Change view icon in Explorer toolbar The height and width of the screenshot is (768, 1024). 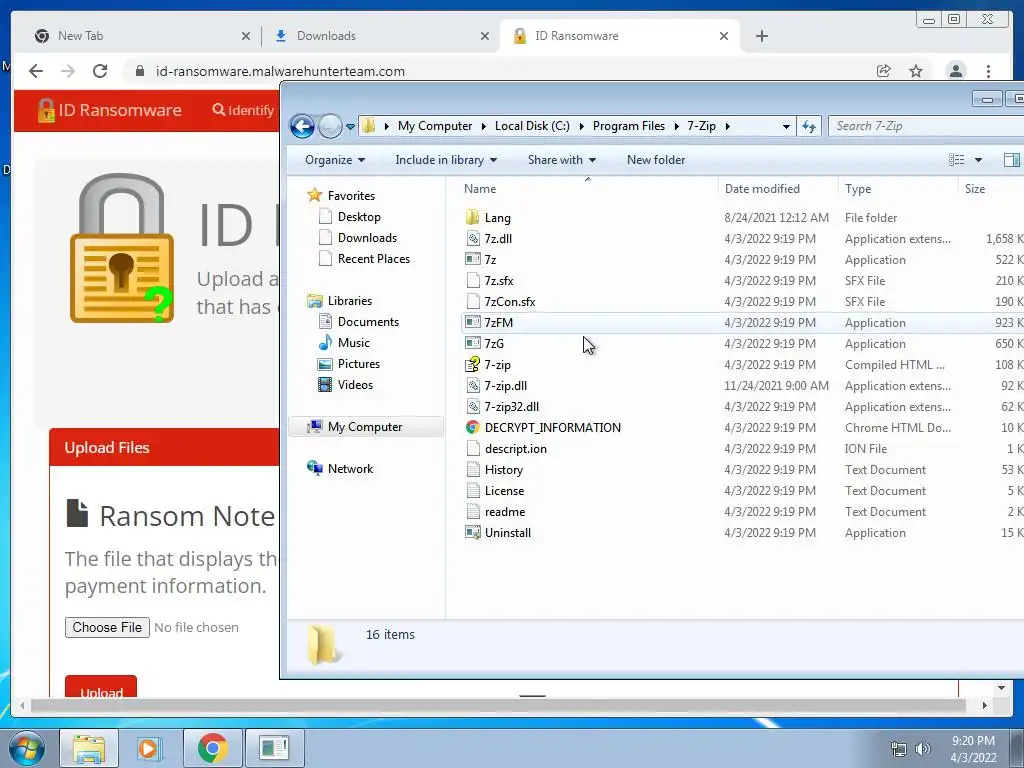click(x=956, y=160)
